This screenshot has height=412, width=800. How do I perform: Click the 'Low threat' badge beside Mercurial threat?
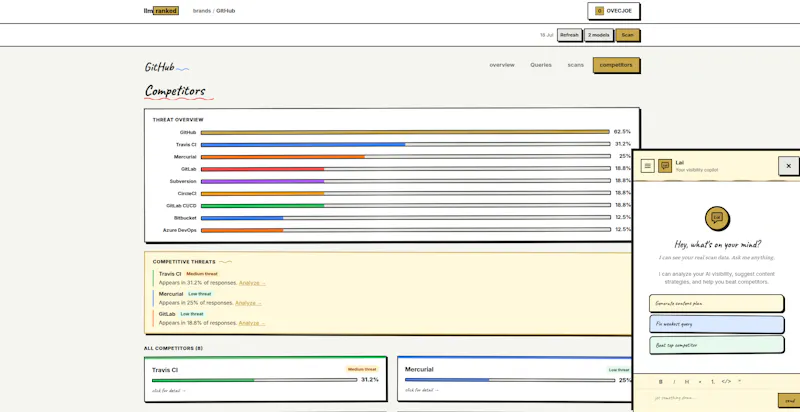click(x=199, y=294)
